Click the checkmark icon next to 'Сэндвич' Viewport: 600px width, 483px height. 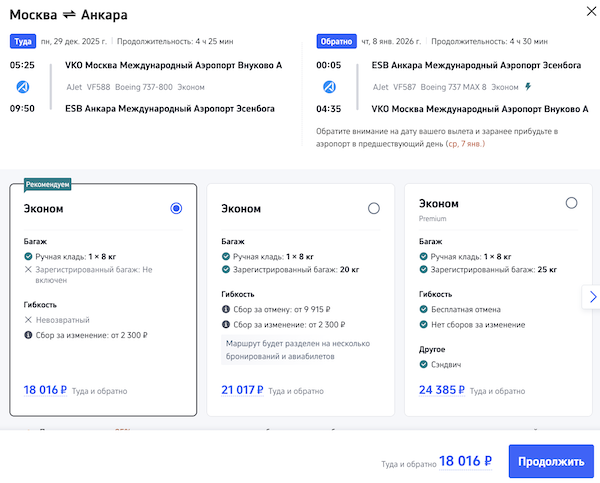pyautogui.click(x=423, y=364)
